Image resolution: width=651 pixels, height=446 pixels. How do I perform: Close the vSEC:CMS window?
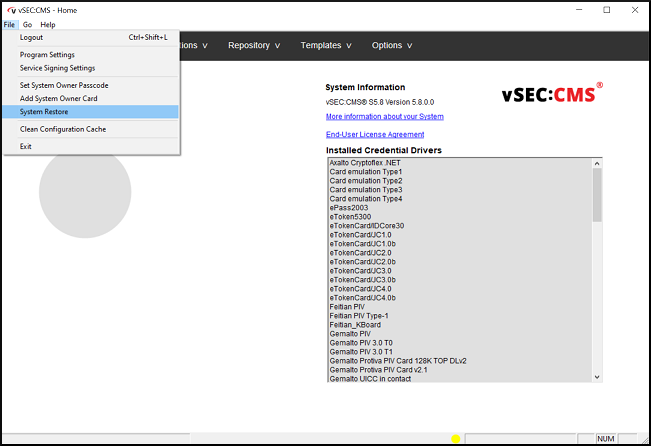pyautogui.click(x=635, y=10)
